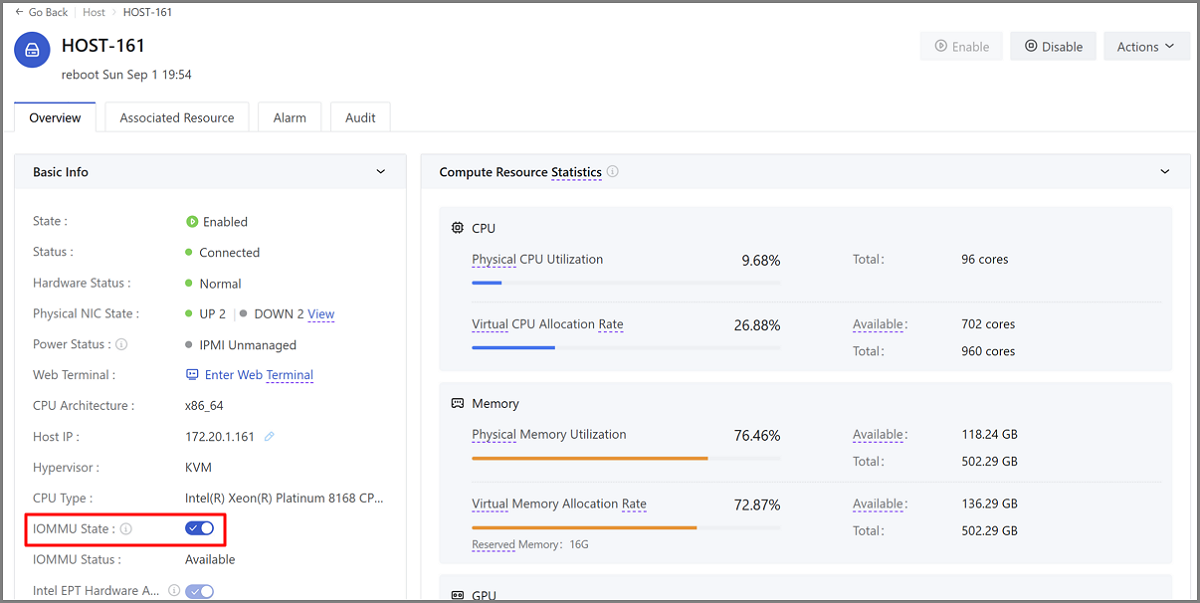Click the Power Status info icon
The width and height of the screenshot is (1200, 603).
pyautogui.click(x=121, y=344)
